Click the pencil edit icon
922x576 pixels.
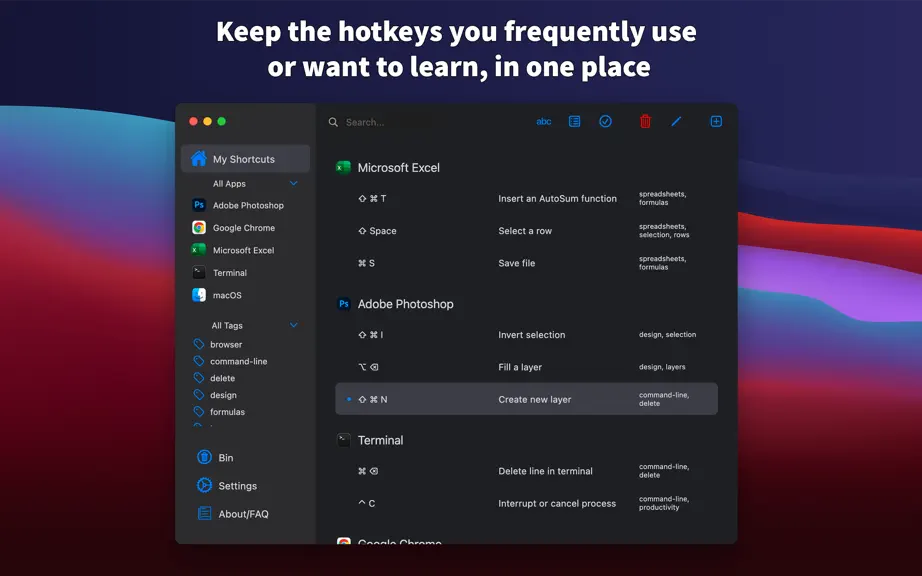[676, 122]
